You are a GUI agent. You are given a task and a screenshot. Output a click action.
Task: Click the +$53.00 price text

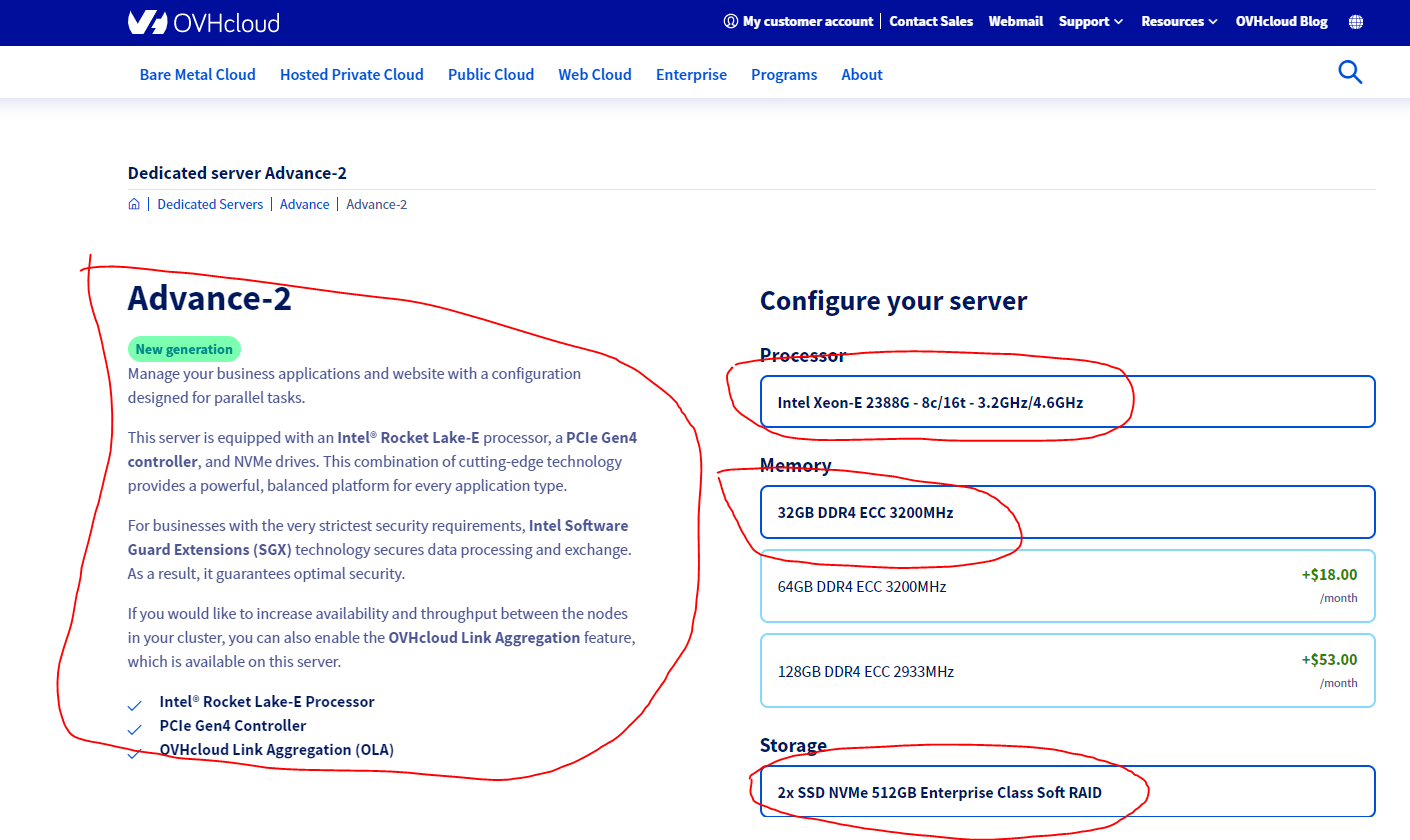1329,659
